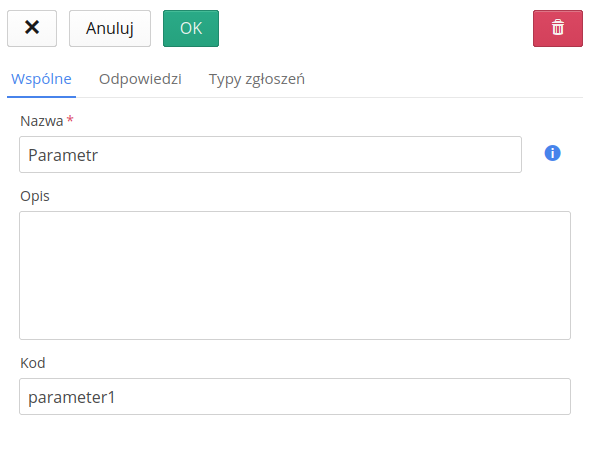Go to the Typy zgłoszeń tab
Image resolution: width=593 pixels, height=465 pixels.
pos(256,79)
